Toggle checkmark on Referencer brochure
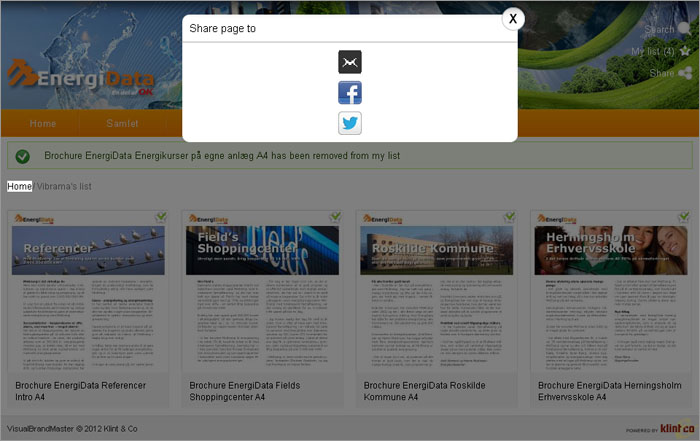 [x=161, y=217]
